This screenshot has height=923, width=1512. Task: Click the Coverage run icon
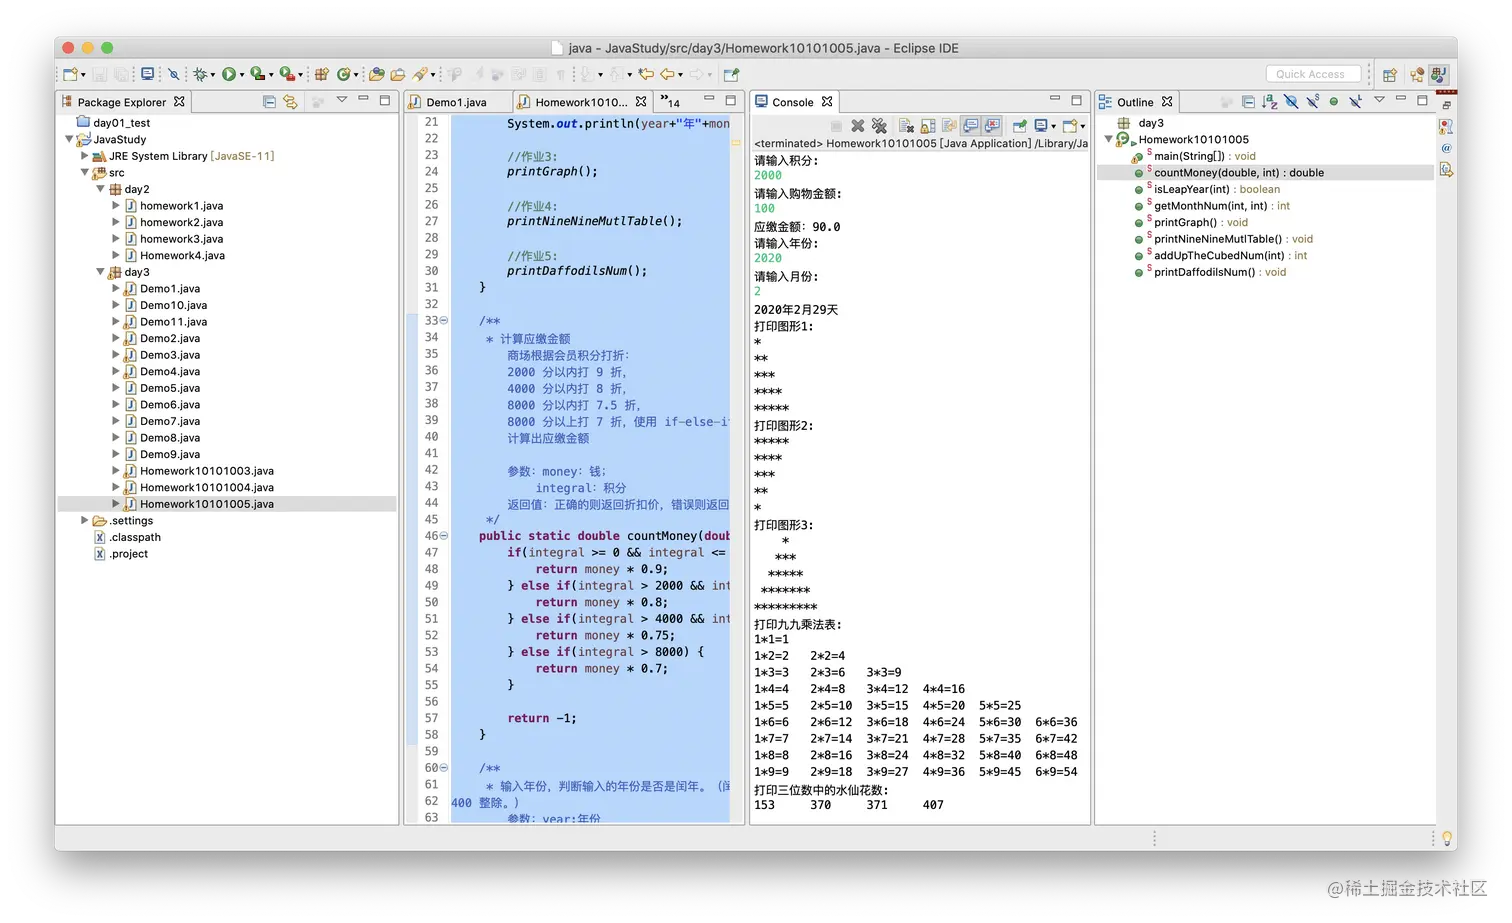click(x=257, y=74)
